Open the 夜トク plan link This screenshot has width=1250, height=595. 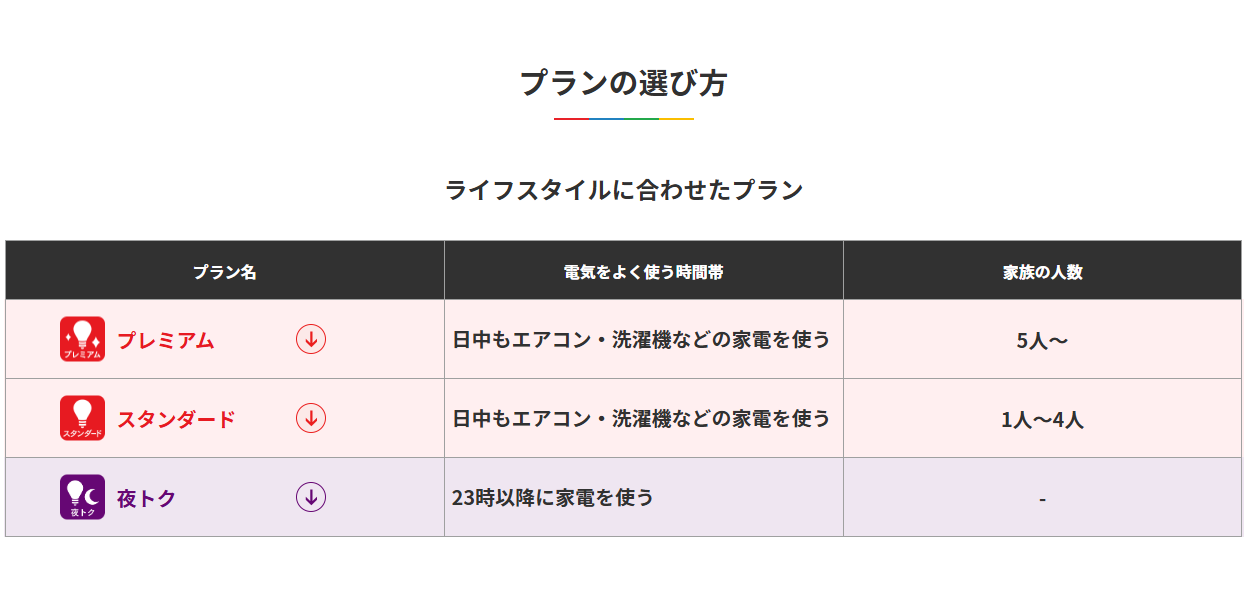[147, 498]
